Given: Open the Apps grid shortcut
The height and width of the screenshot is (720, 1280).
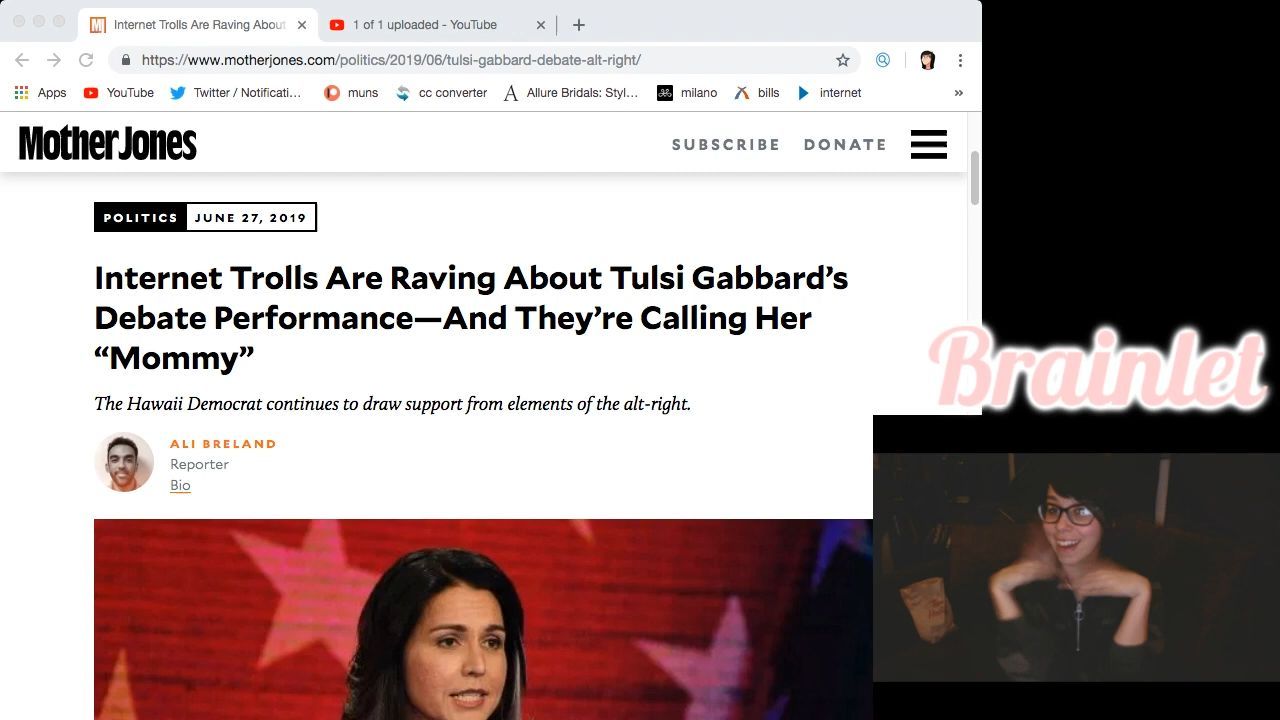Looking at the screenshot, I should [40, 93].
